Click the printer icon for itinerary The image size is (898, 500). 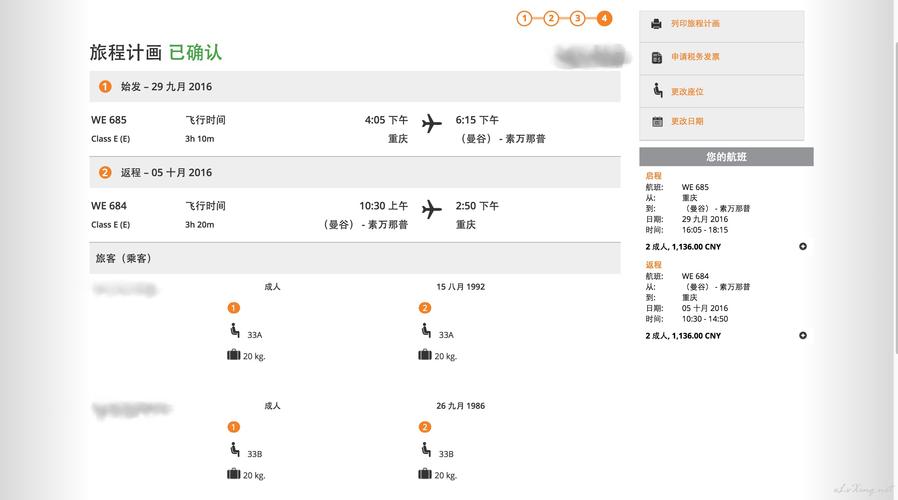coord(656,24)
